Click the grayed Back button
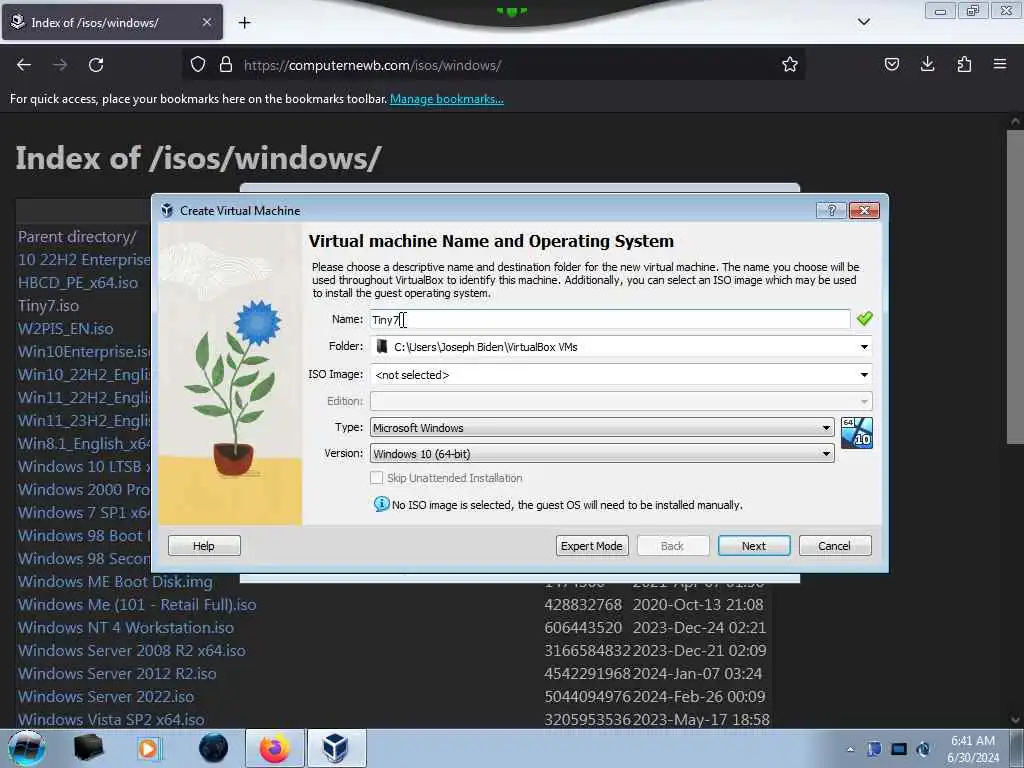The height and width of the screenshot is (768, 1024). tap(672, 546)
